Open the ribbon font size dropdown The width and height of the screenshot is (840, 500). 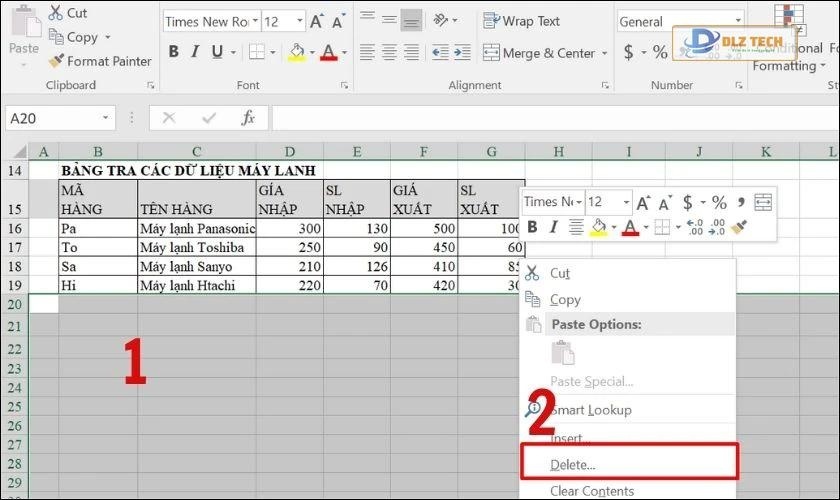(x=300, y=21)
